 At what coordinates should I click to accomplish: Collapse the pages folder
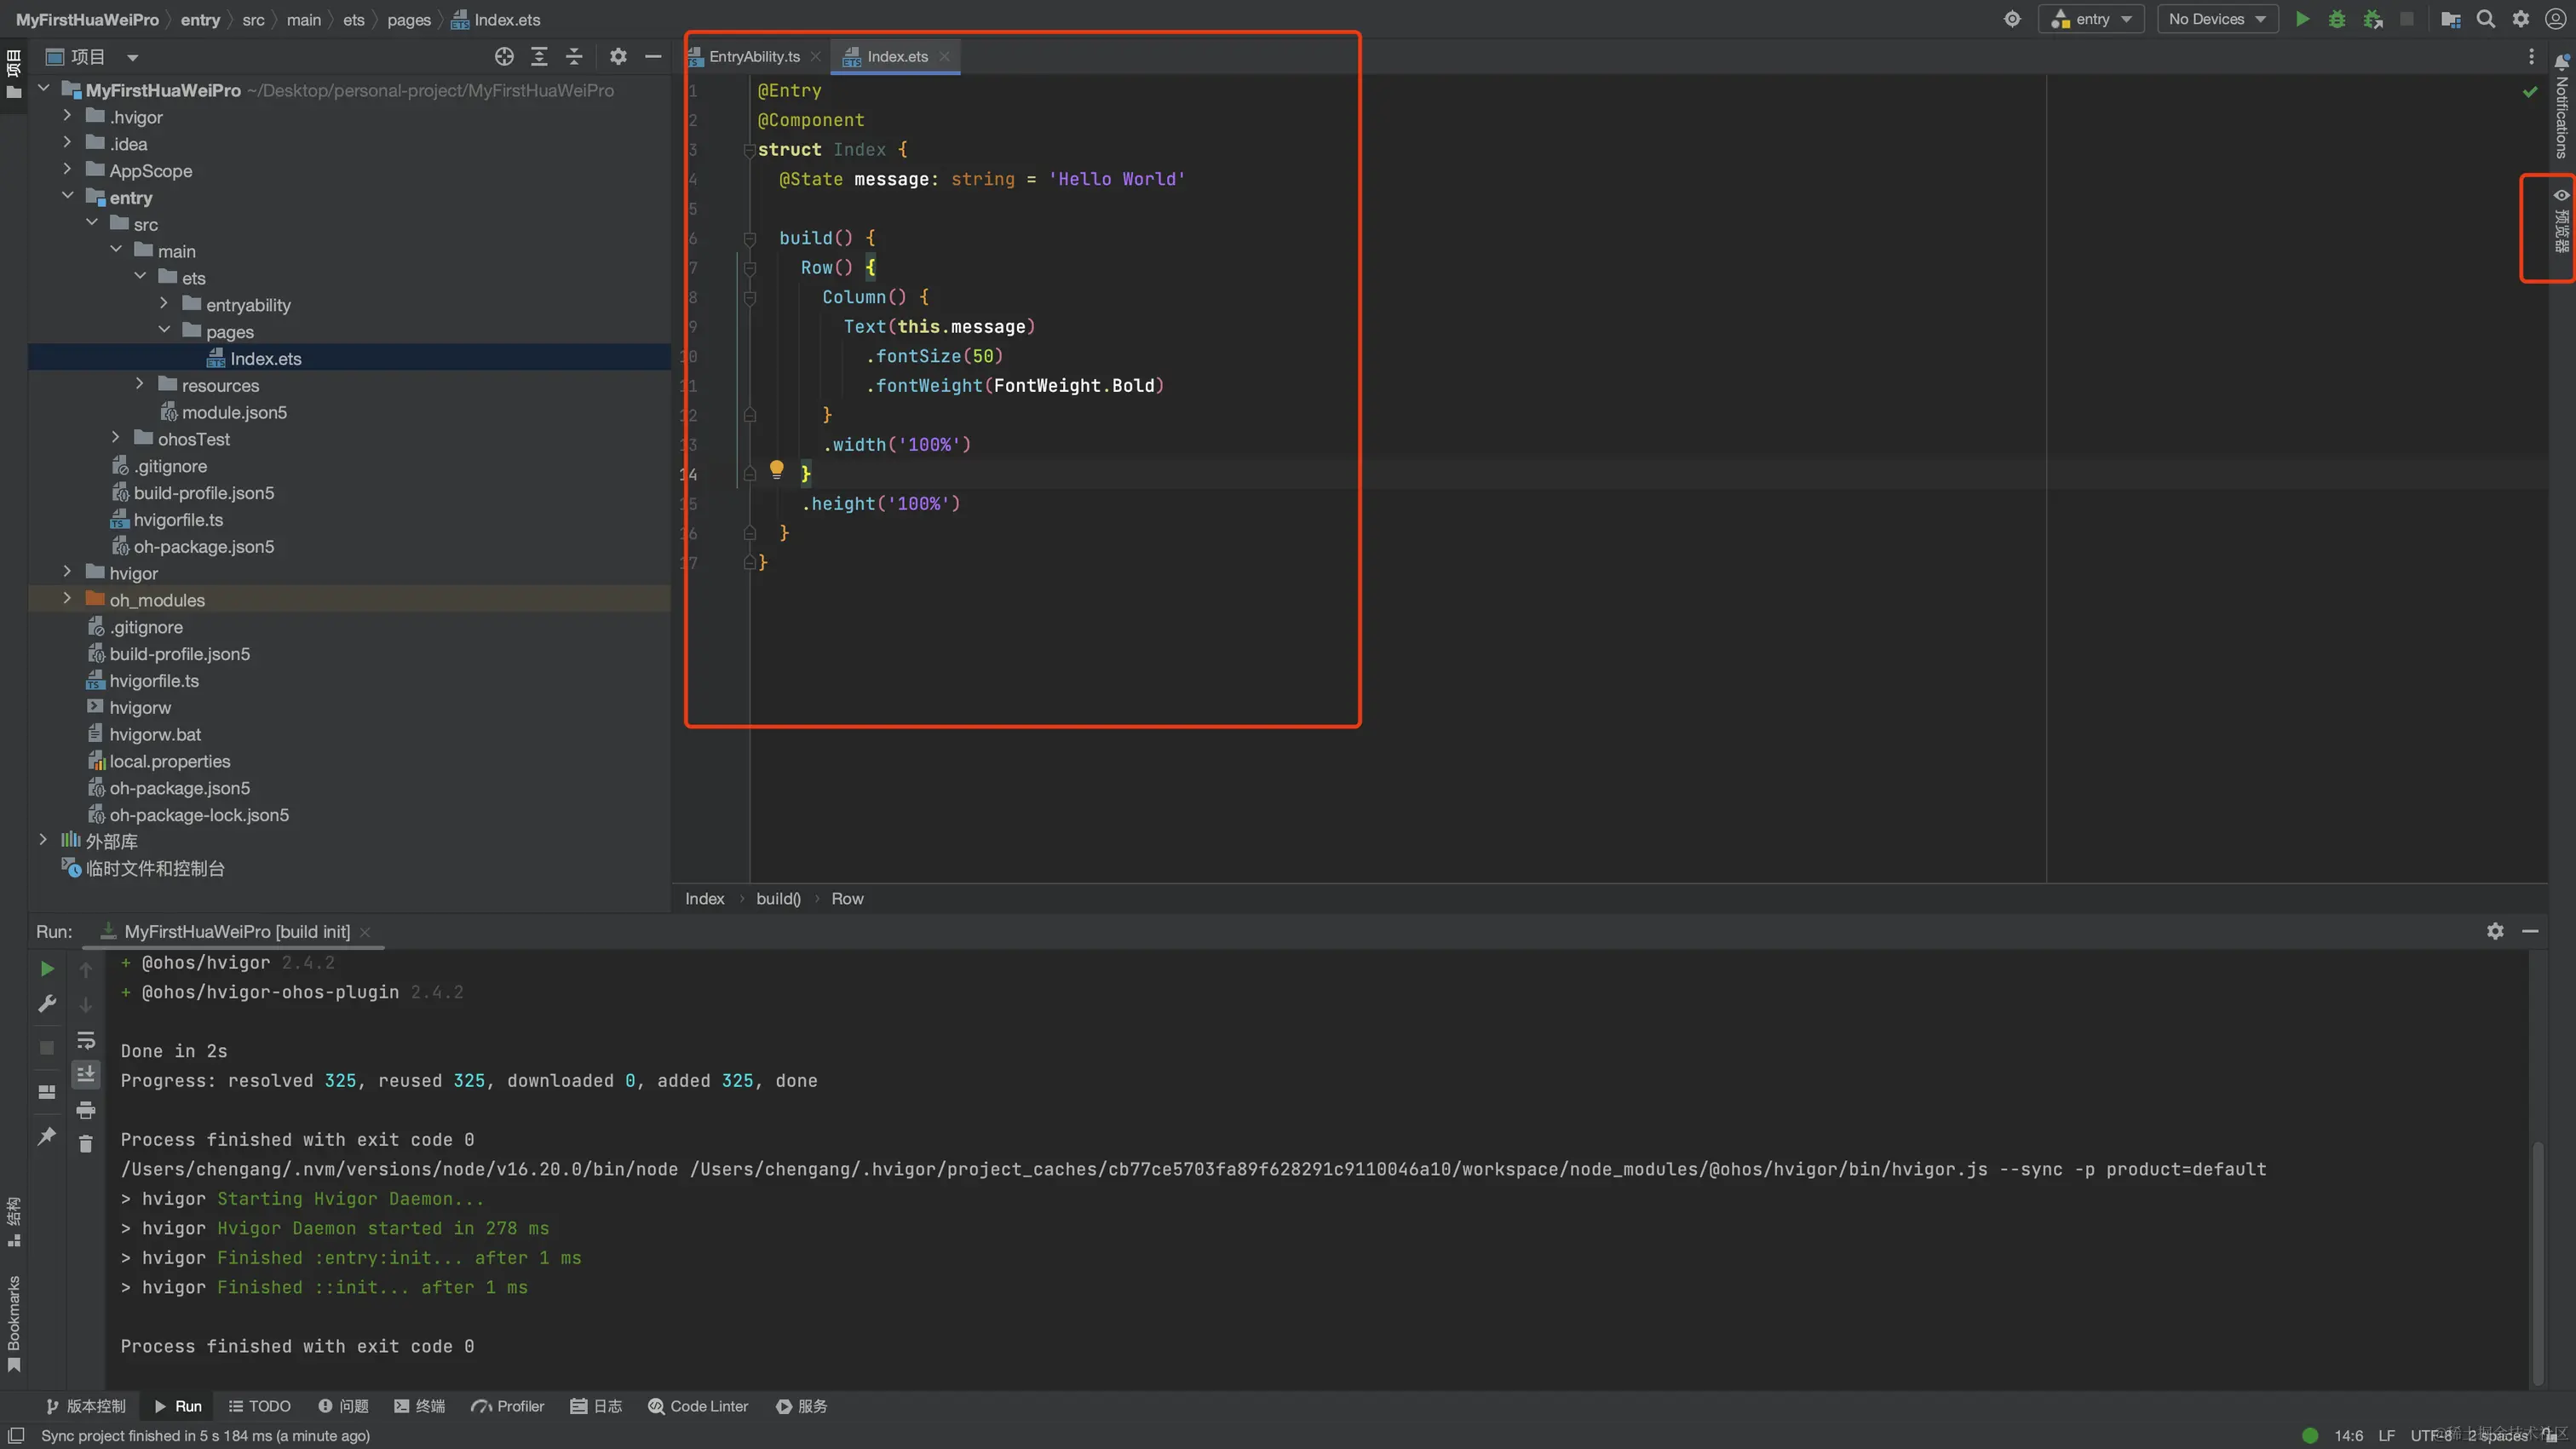(164, 331)
